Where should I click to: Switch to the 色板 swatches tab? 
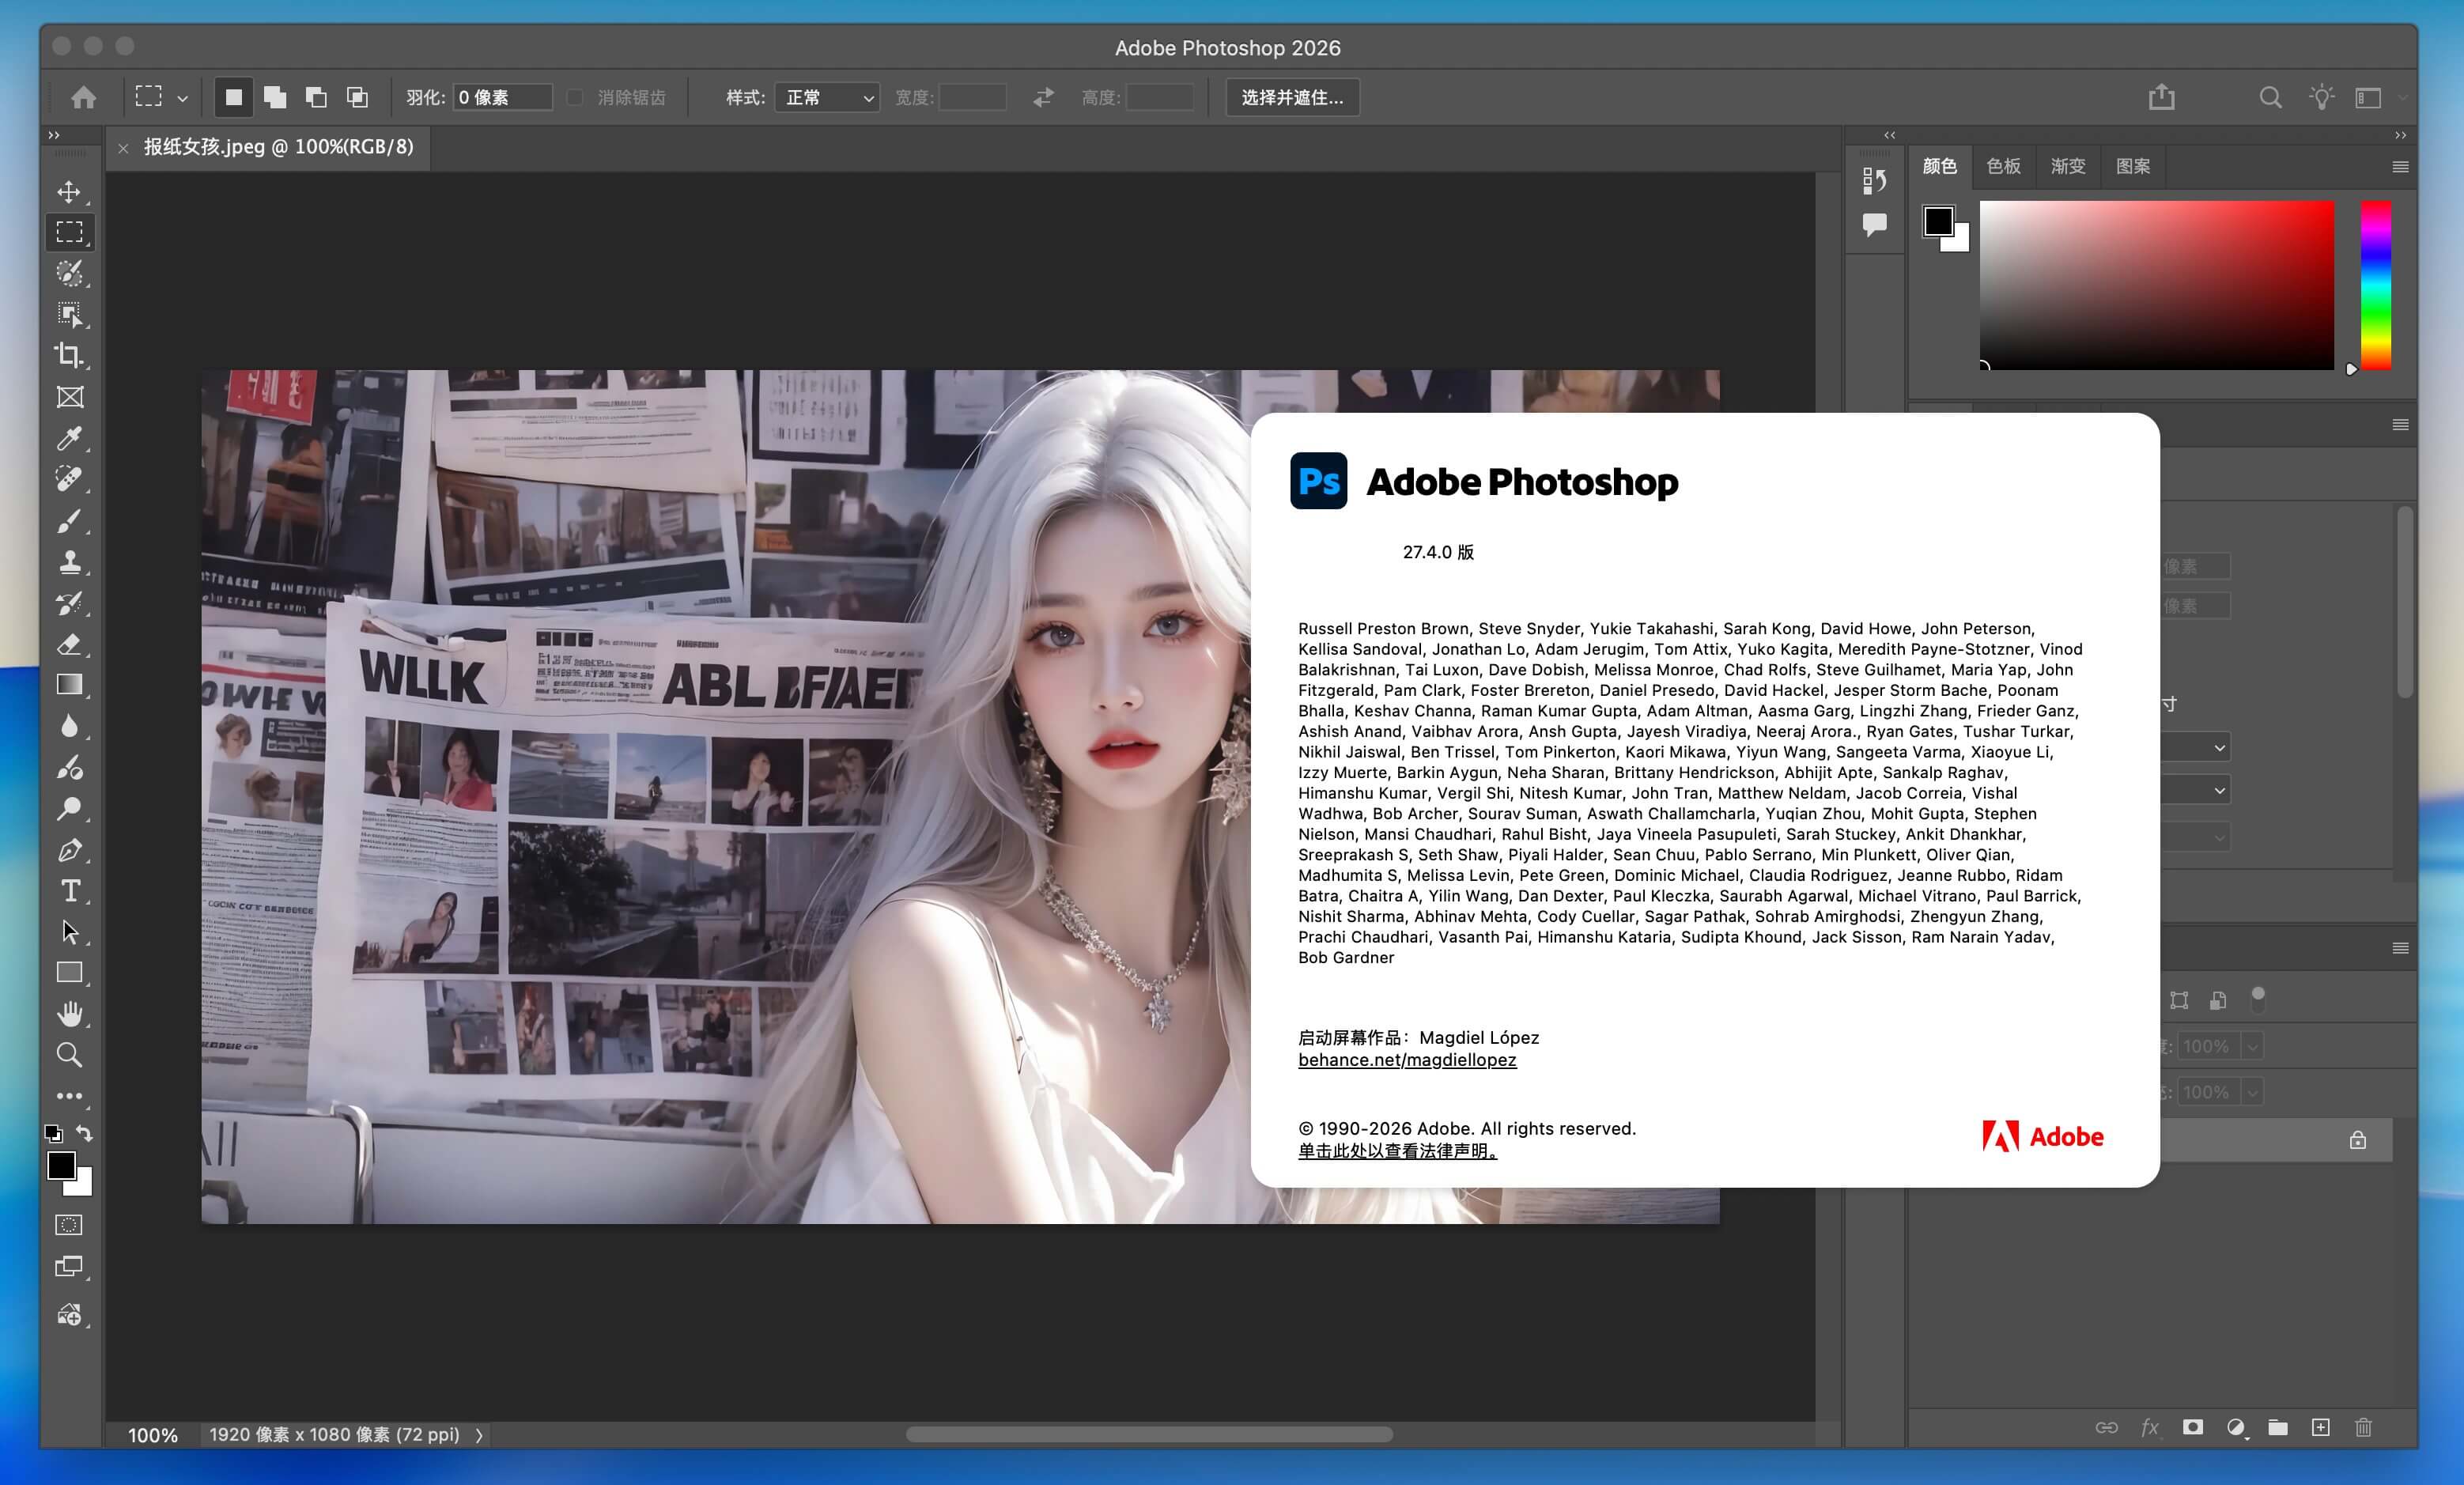[2003, 166]
